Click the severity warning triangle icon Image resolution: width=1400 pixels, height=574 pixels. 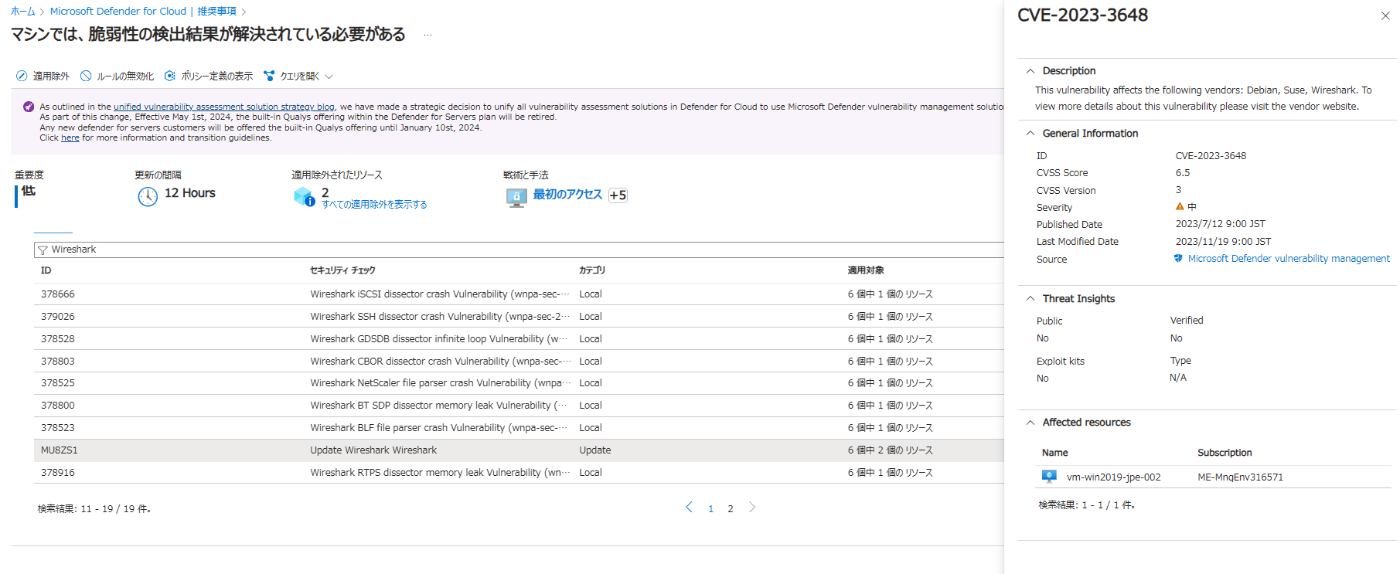tap(1180, 207)
